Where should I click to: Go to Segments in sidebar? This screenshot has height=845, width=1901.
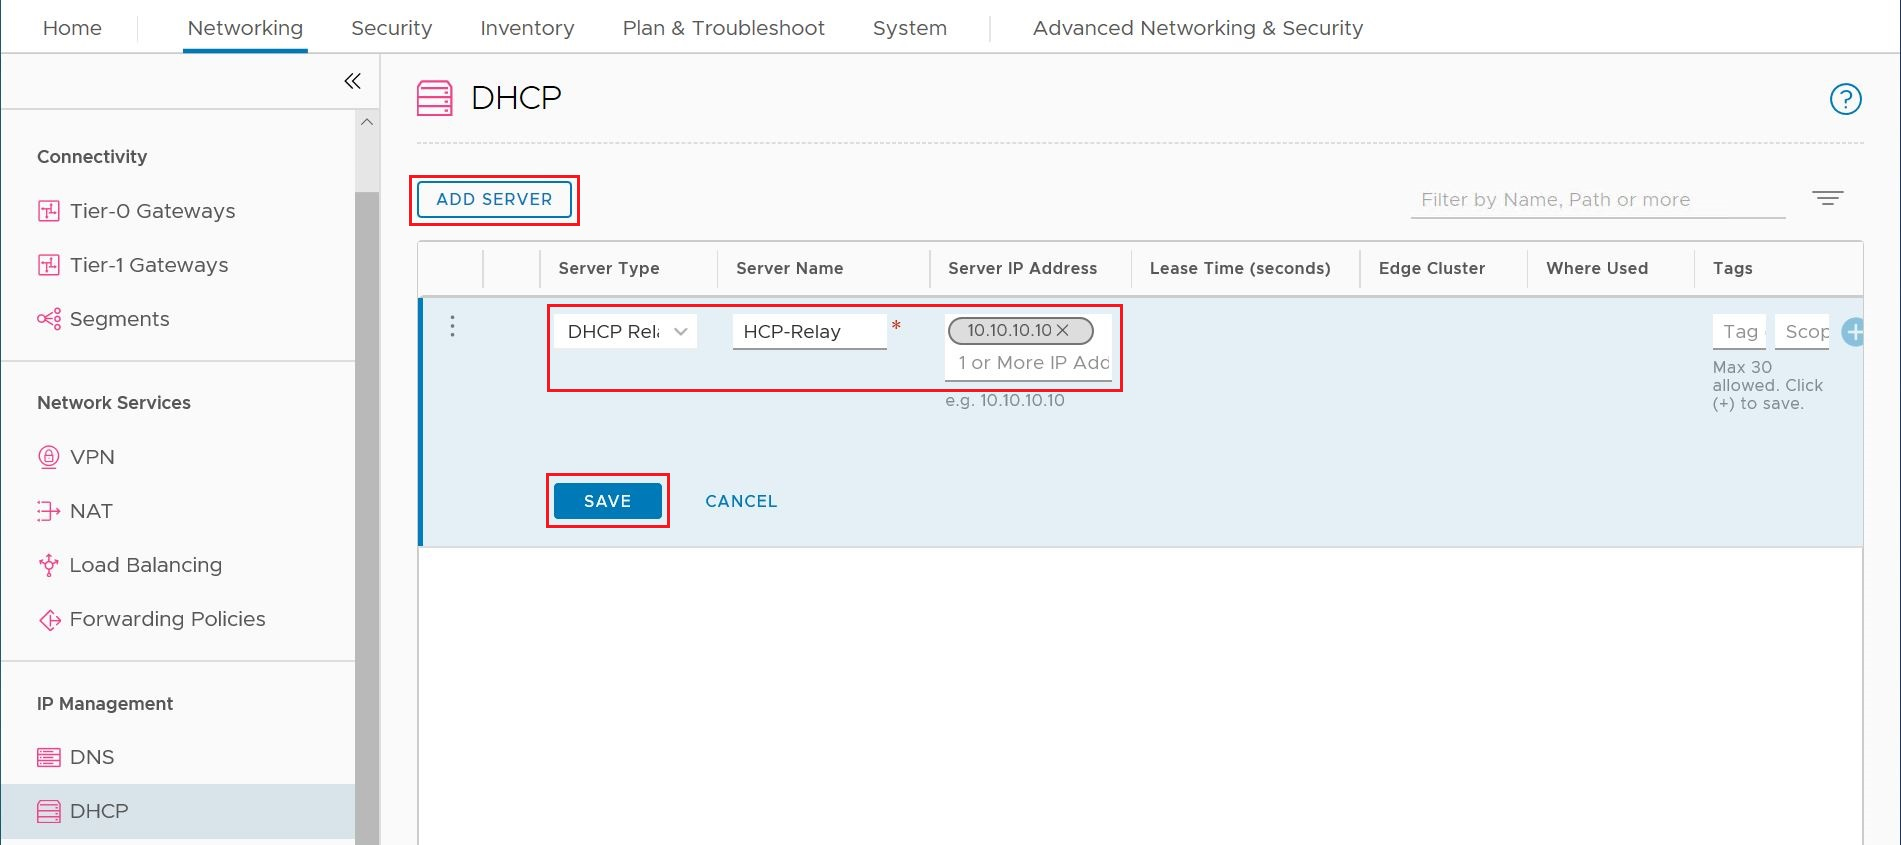point(119,319)
